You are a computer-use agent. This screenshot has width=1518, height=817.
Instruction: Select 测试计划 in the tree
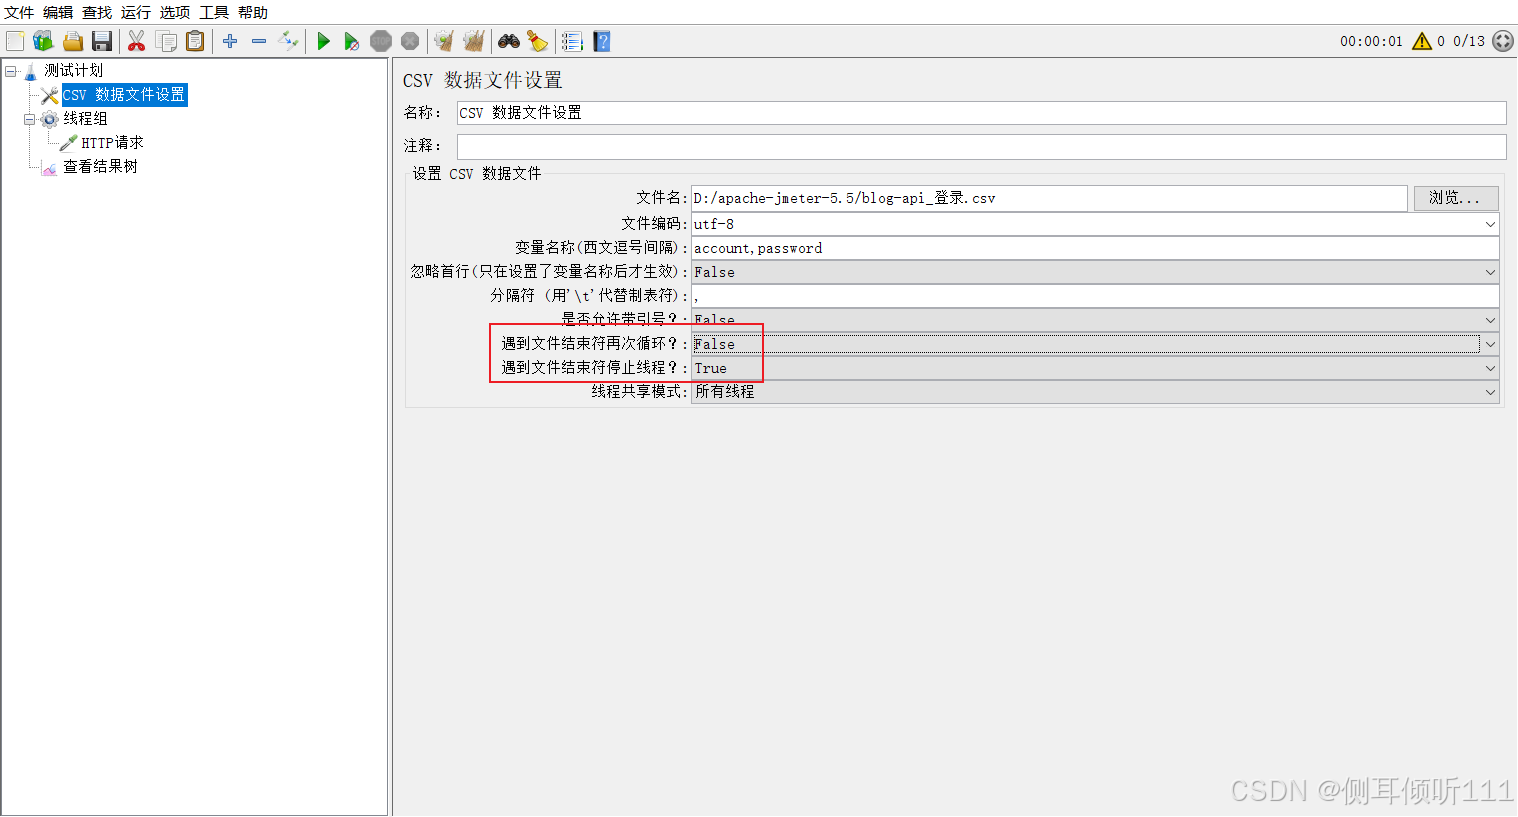tap(73, 70)
